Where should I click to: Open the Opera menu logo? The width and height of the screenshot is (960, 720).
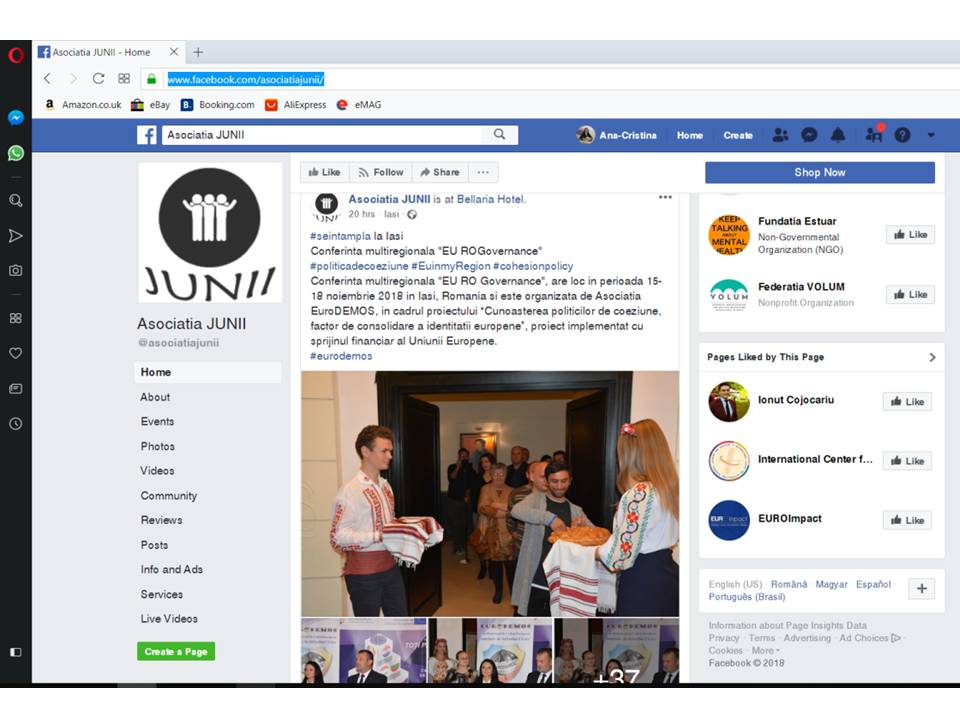(16, 55)
